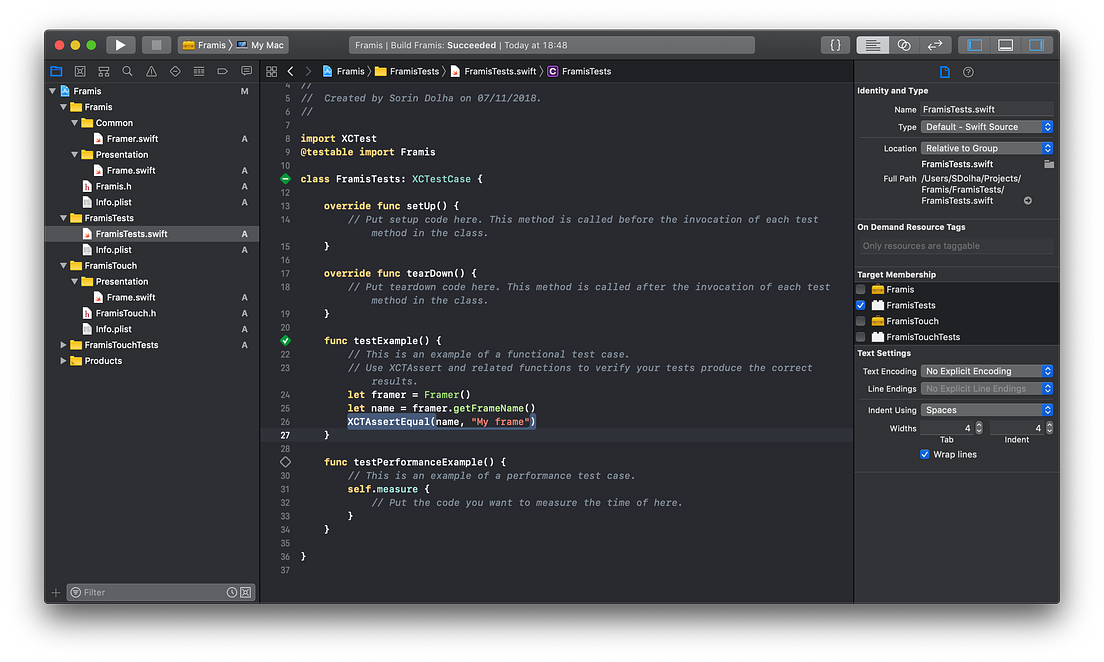Image resolution: width=1104 pixels, height=662 pixels.
Task: Select the Source Control navigator icon
Action: [80, 71]
